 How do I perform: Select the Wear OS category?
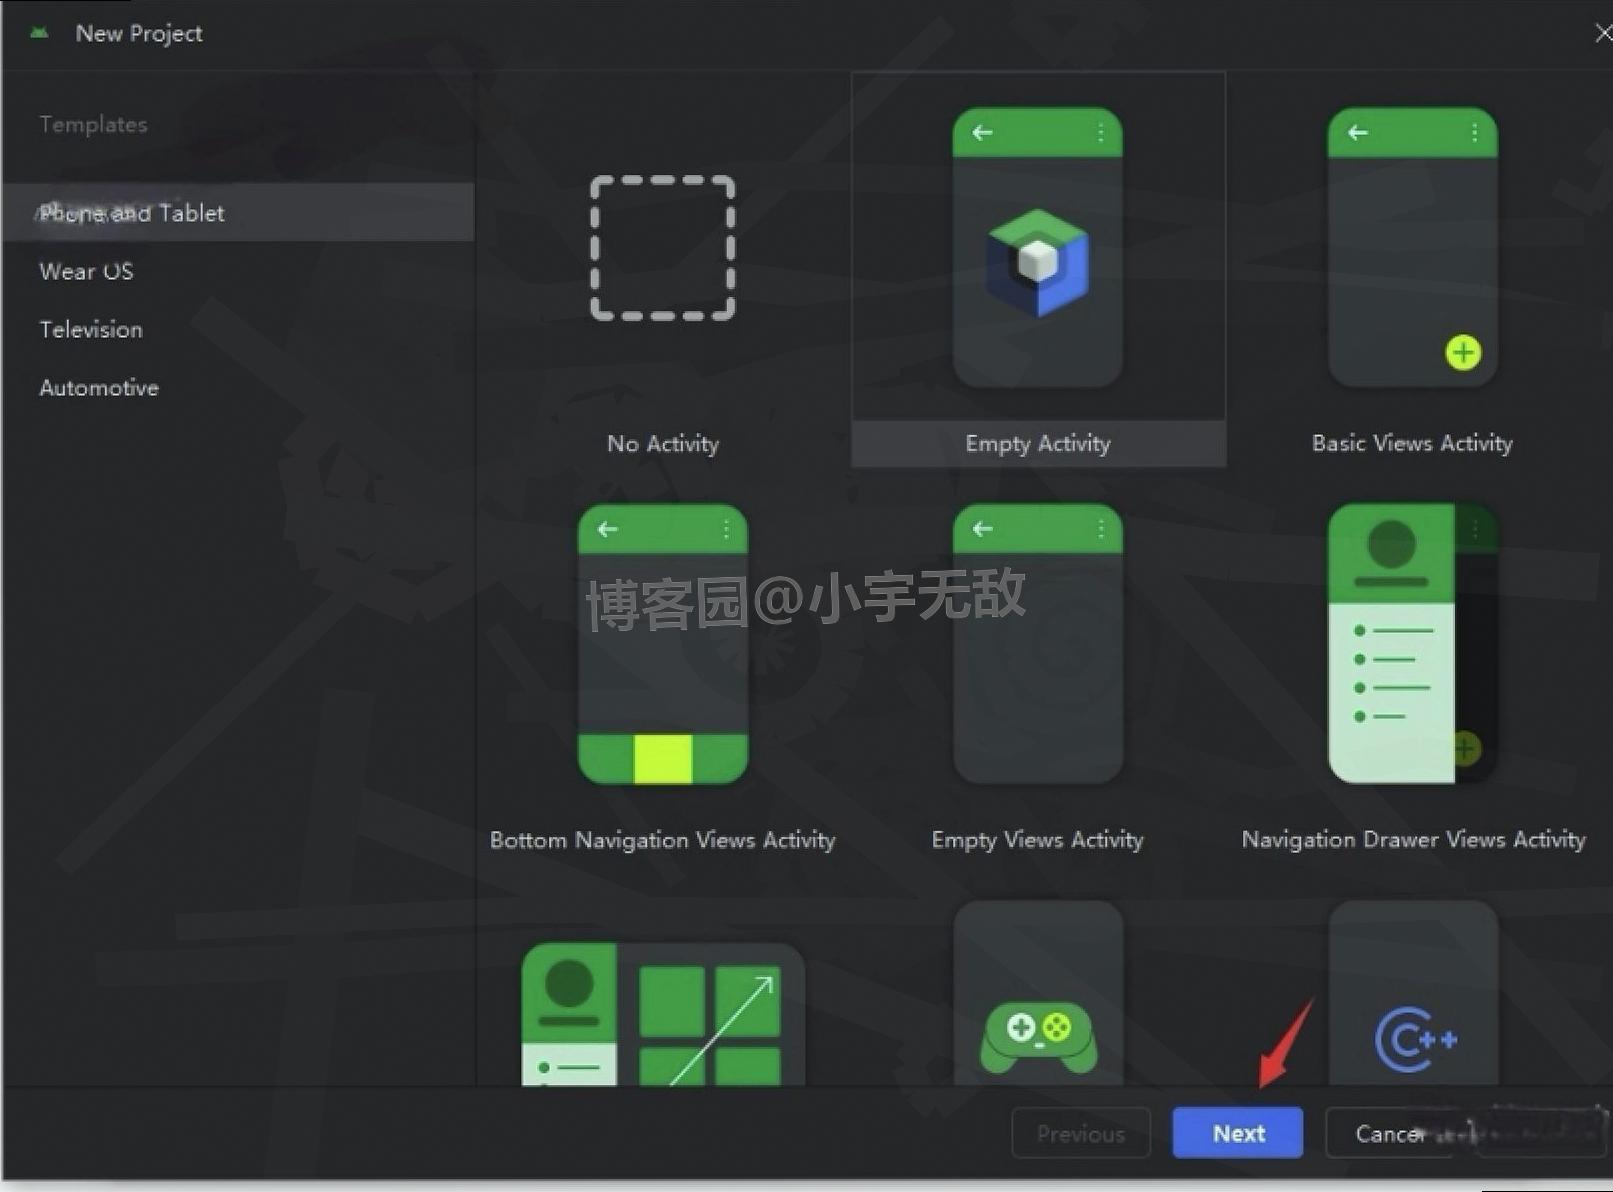pyautogui.click(x=85, y=271)
